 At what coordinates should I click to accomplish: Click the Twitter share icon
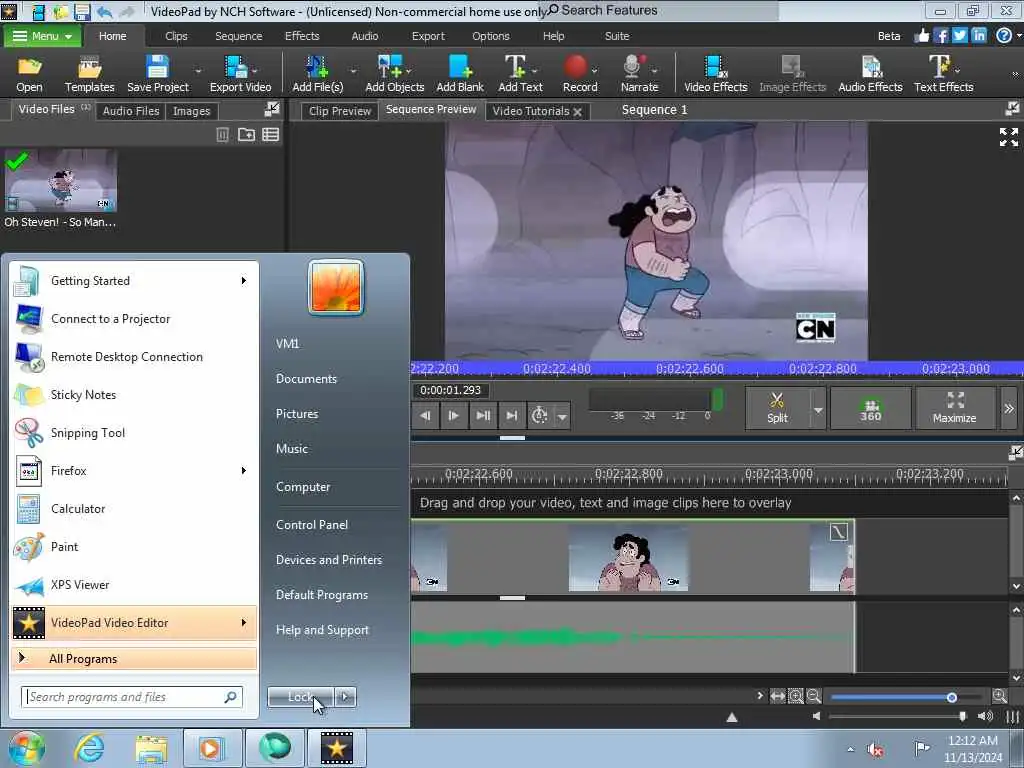click(959, 35)
